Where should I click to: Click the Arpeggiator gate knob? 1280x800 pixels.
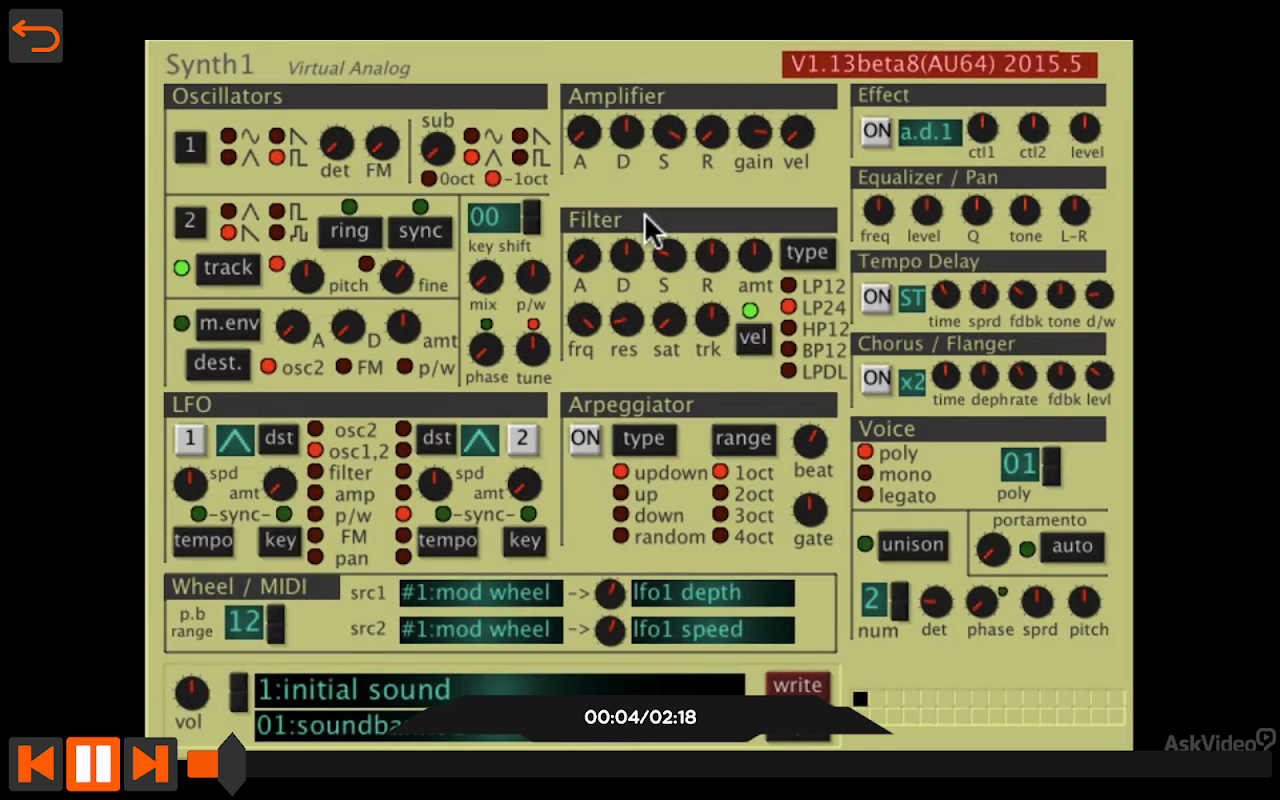[810, 510]
